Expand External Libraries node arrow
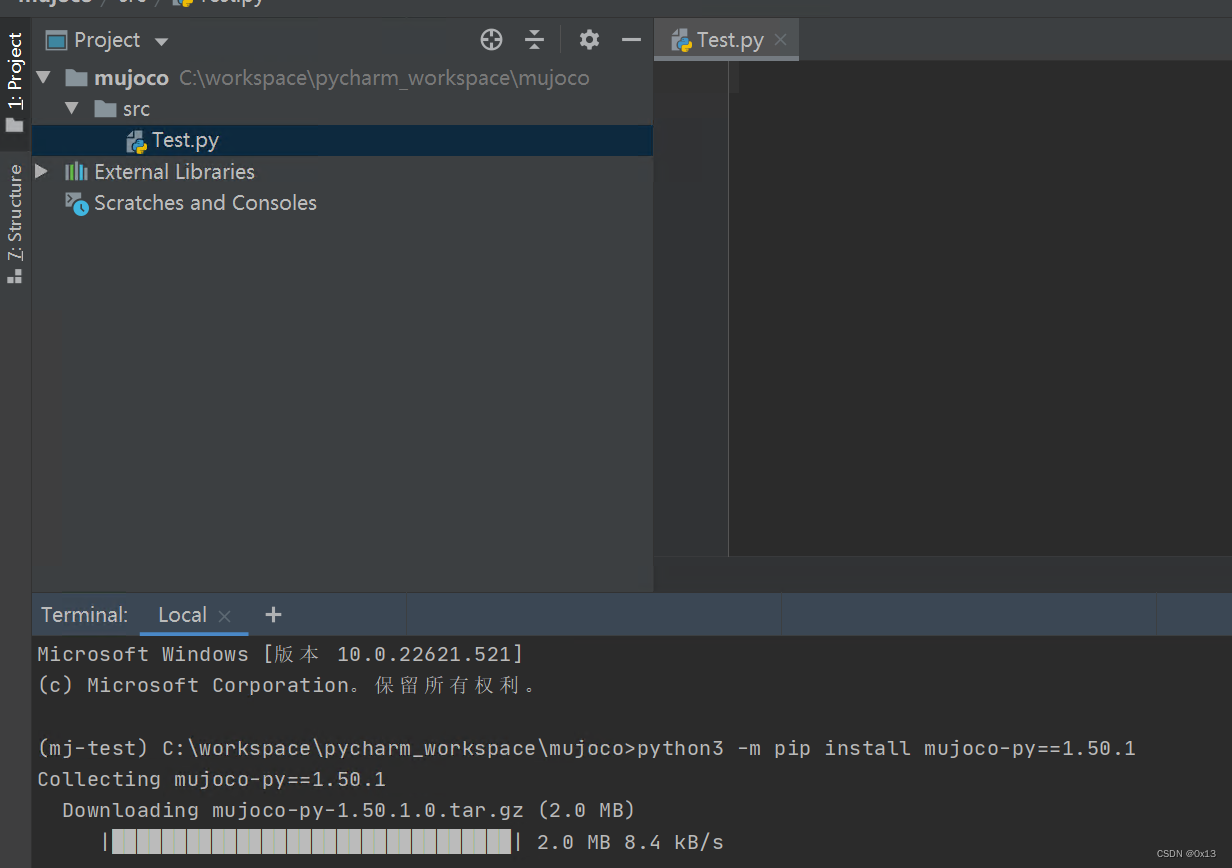Image resolution: width=1232 pixels, height=868 pixels. tap(42, 171)
